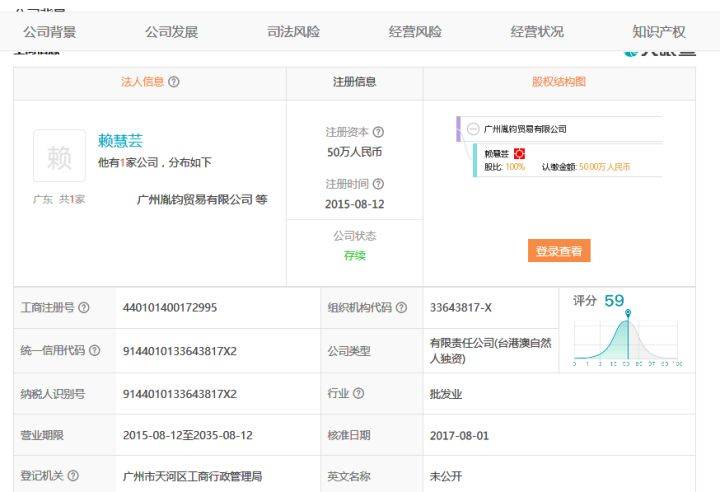Click the 100% shareholding ratio value

[515, 167]
